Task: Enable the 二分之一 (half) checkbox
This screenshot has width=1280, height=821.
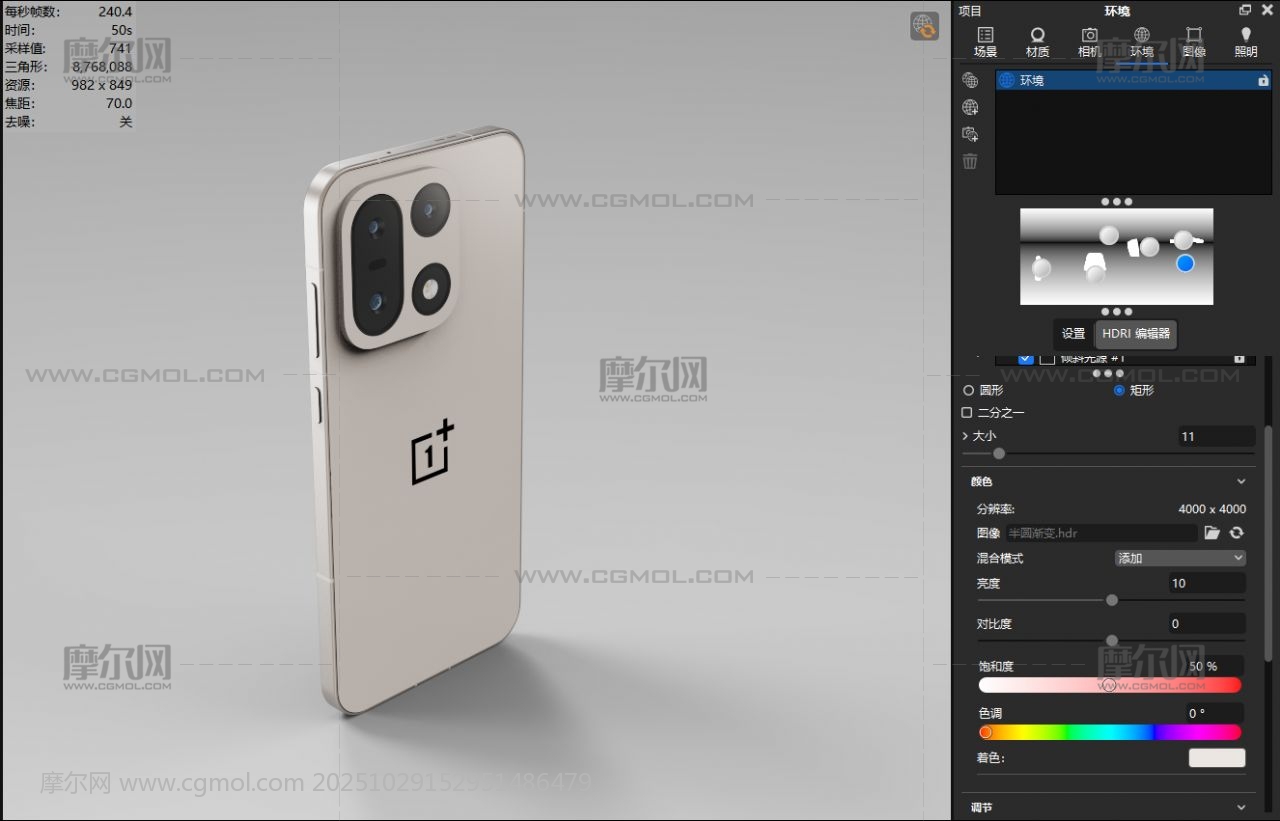Action: [x=967, y=412]
